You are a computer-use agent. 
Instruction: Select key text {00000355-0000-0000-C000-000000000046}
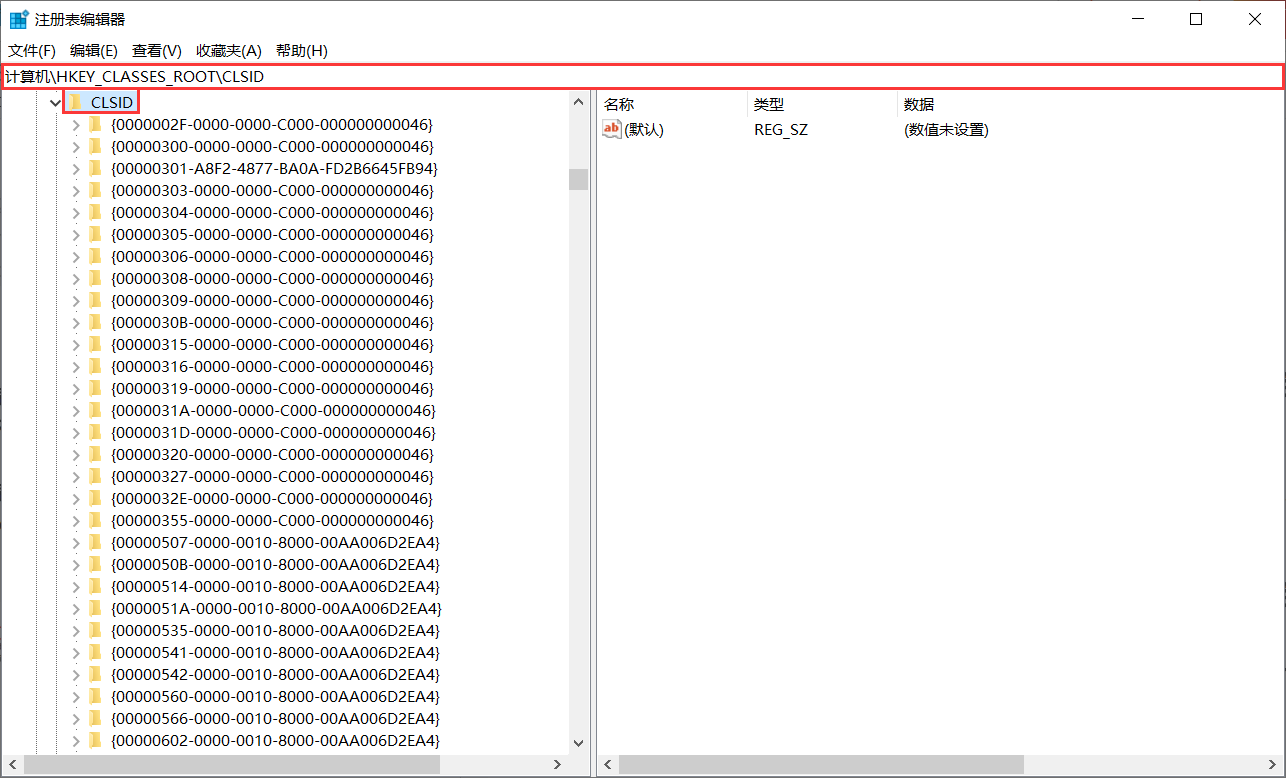coord(272,520)
